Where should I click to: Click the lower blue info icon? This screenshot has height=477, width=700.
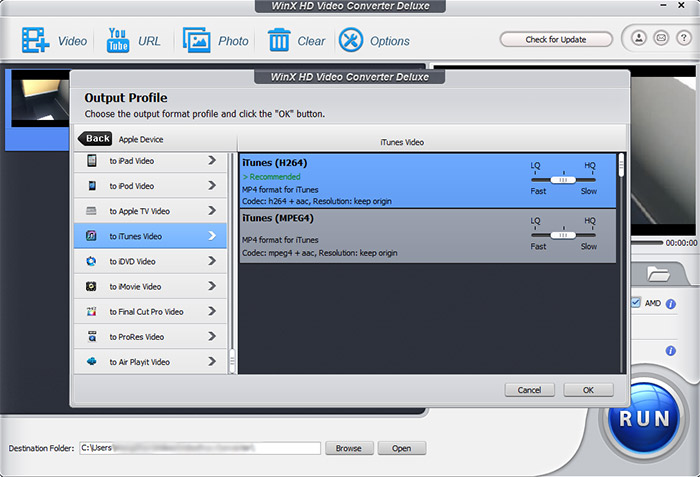(x=671, y=351)
